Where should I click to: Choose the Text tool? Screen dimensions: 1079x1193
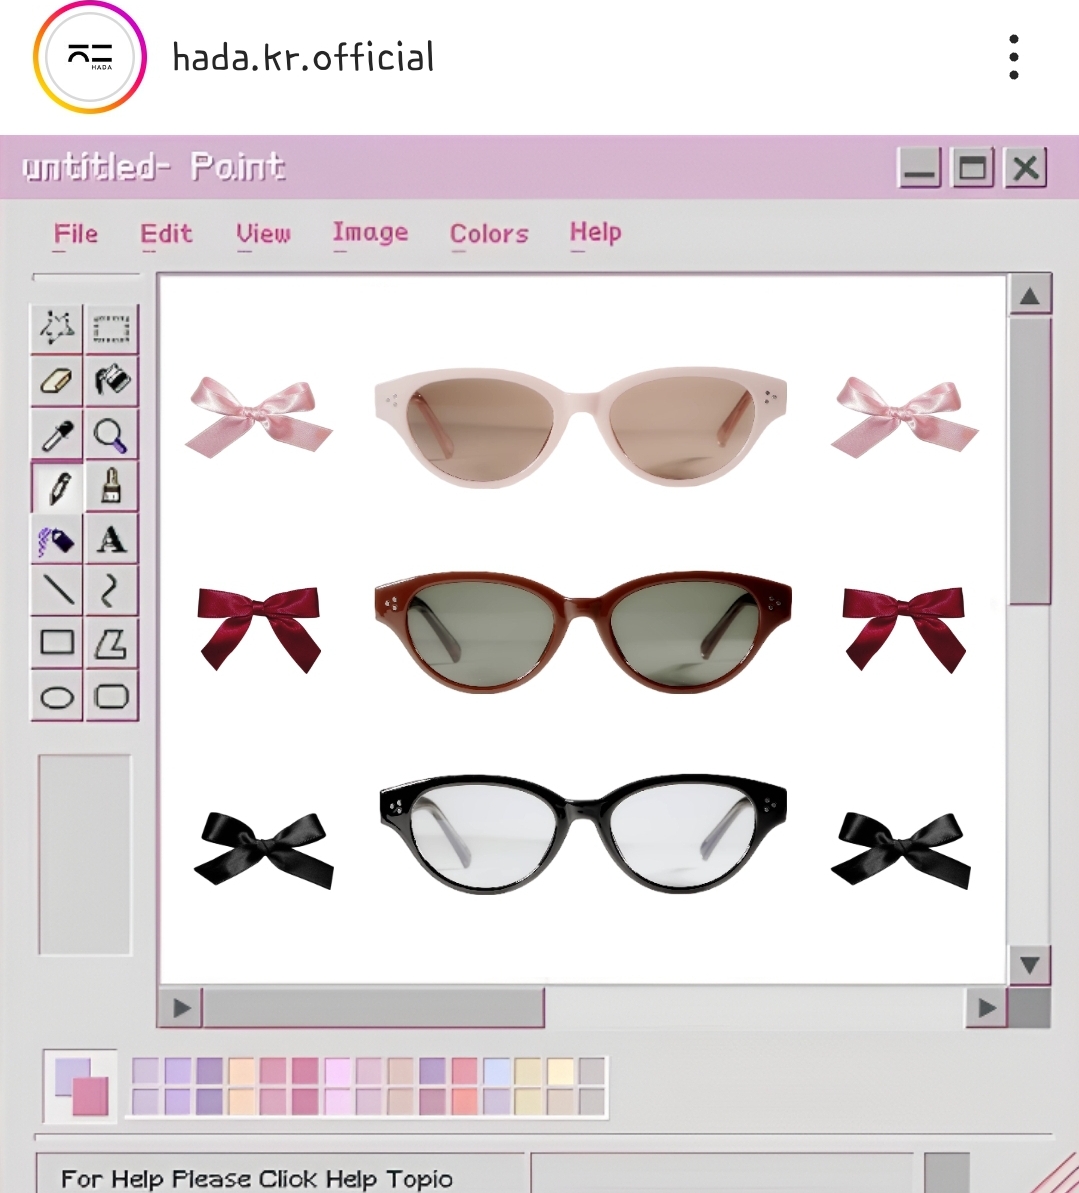click(111, 540)
